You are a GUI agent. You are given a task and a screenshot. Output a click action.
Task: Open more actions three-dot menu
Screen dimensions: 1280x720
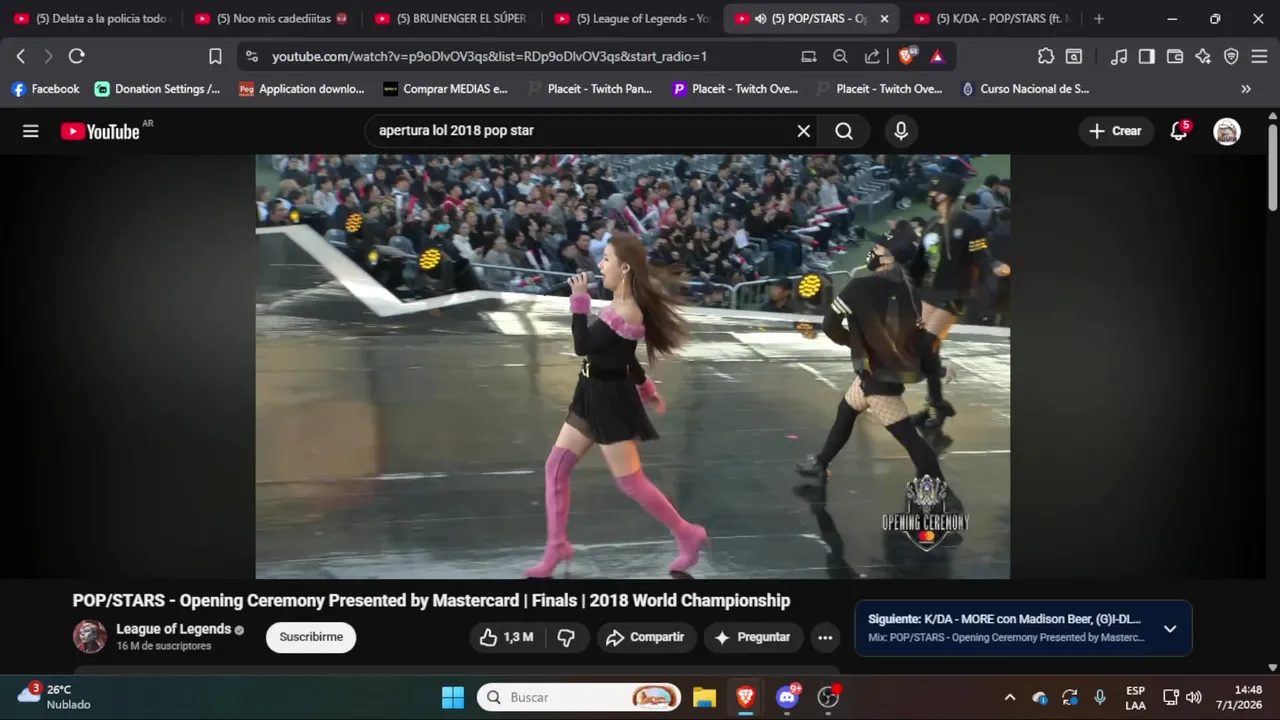(x=825, y=637)
